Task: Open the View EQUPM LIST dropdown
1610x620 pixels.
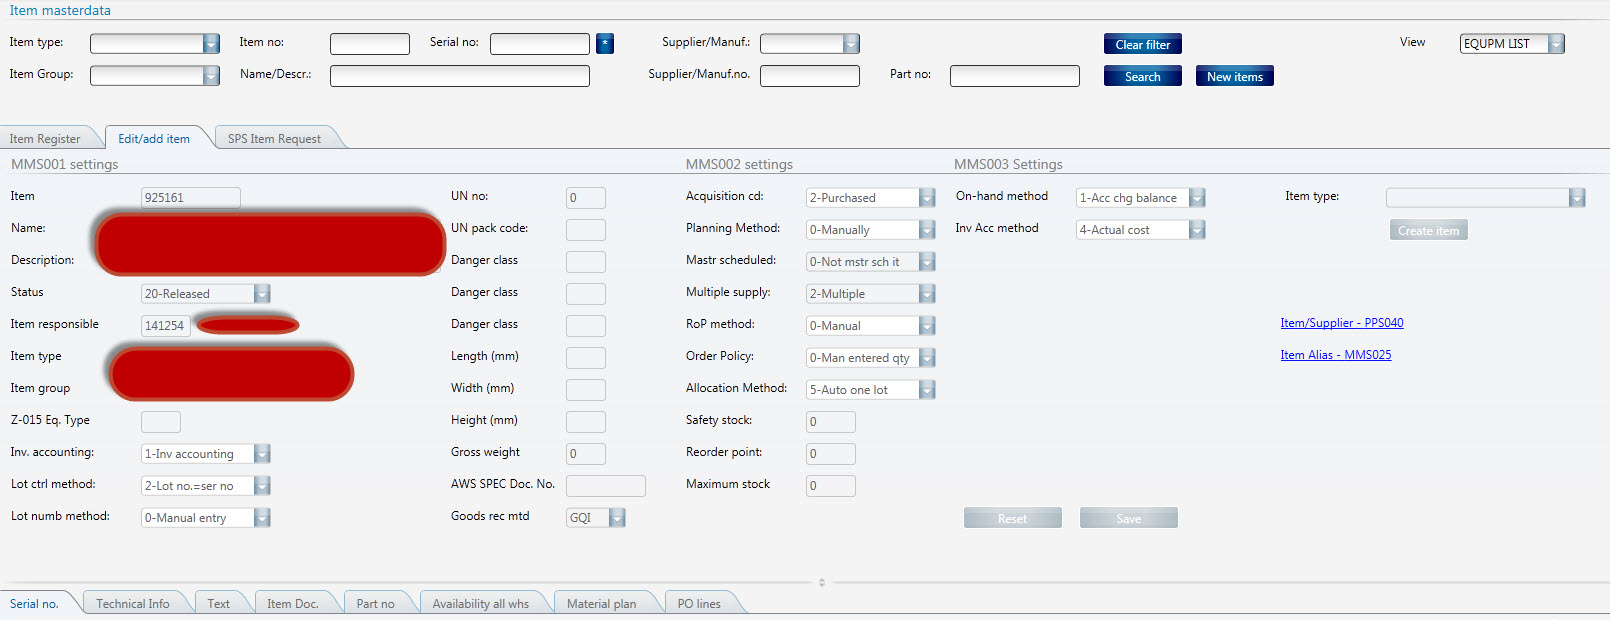Action: click(x=1556, y=44)
